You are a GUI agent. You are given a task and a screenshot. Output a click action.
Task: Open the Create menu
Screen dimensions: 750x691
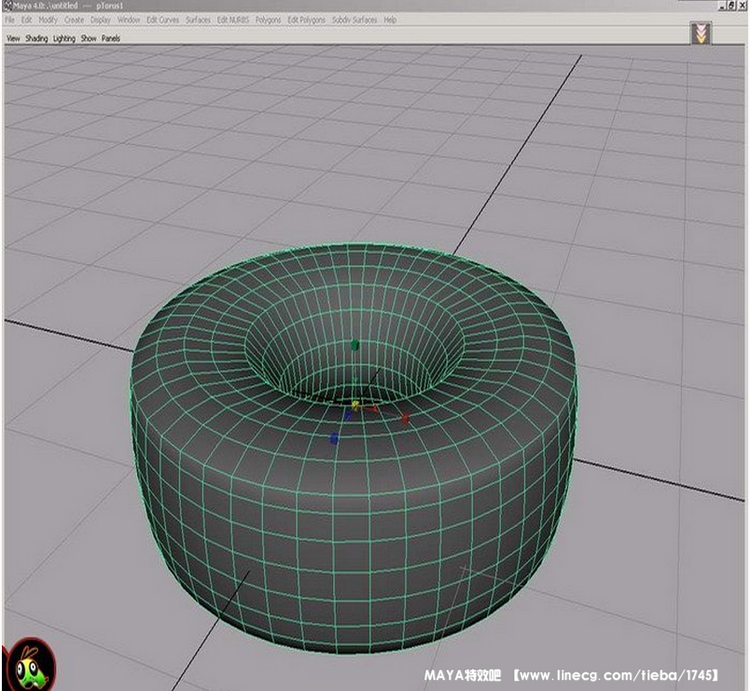click(74, 20)
